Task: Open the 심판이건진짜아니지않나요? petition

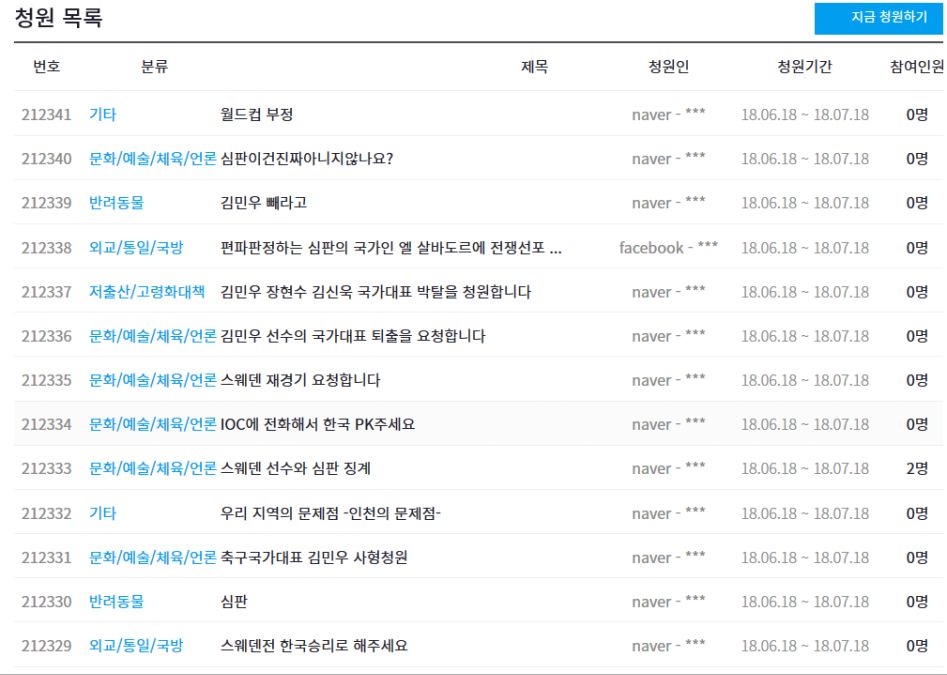Action: pos(307,158)
